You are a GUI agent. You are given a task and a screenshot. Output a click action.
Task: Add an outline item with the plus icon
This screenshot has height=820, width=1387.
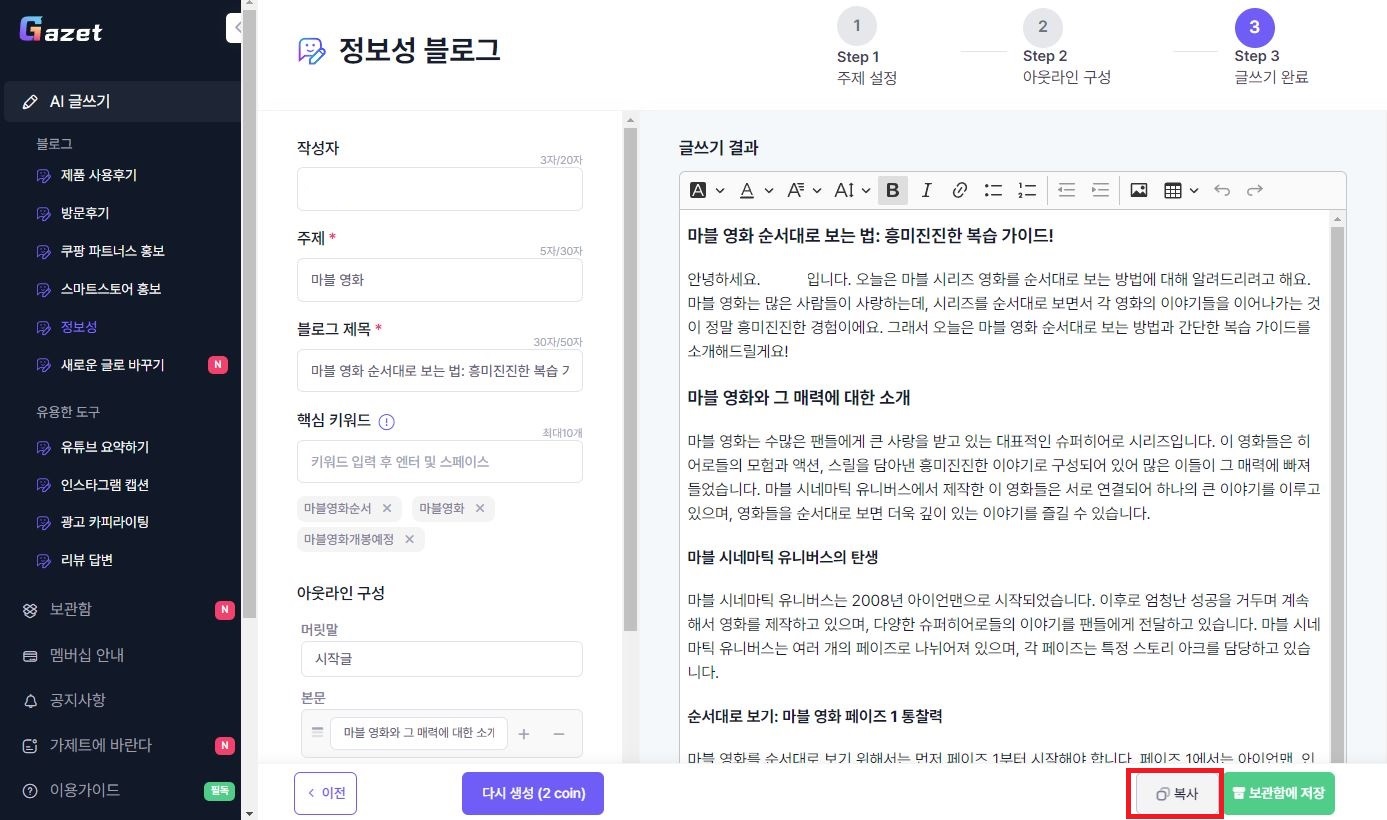point(524,734)
